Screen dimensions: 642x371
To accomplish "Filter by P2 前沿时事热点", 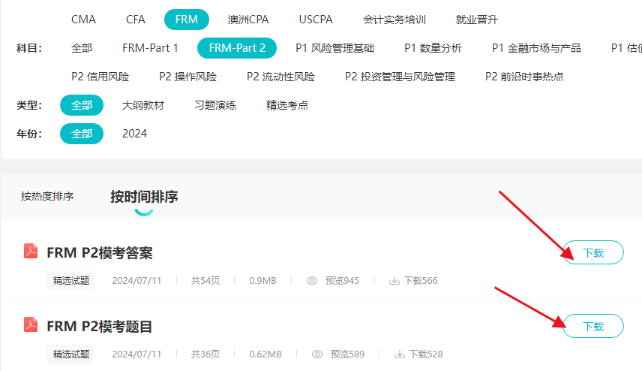I will click(524, 77).
